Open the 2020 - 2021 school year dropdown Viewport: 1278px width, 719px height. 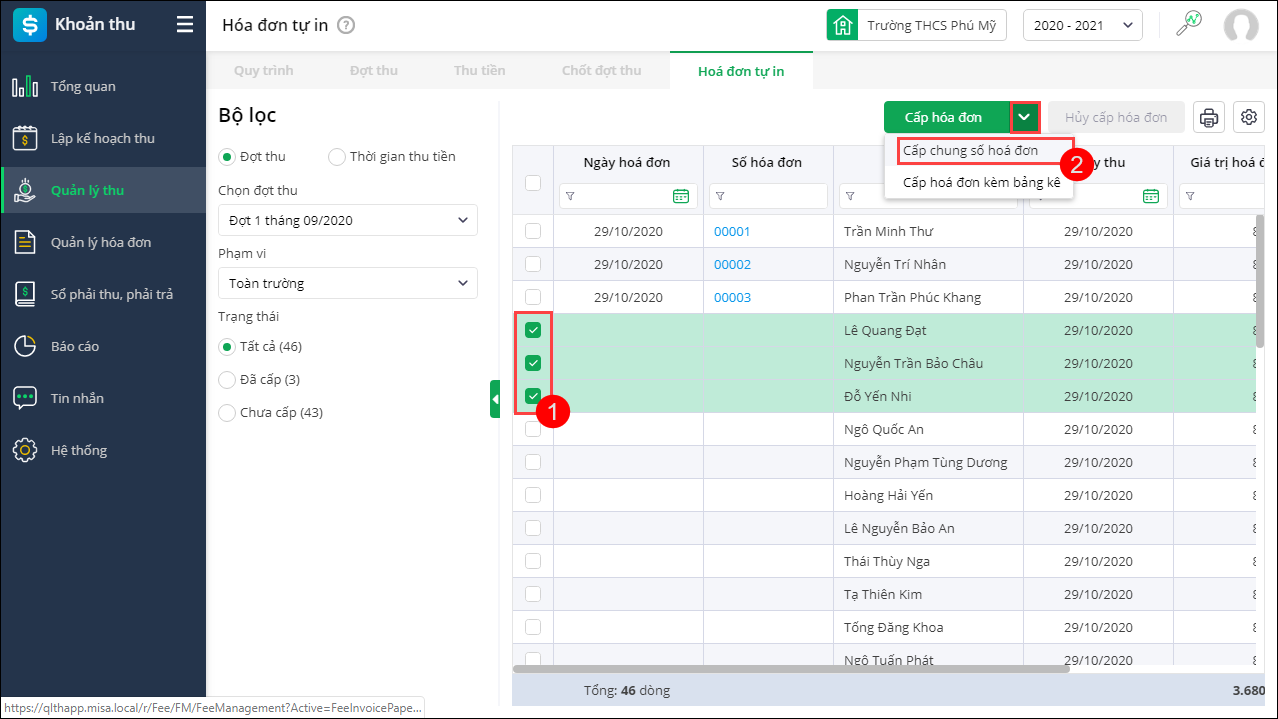coord(1083,25)
